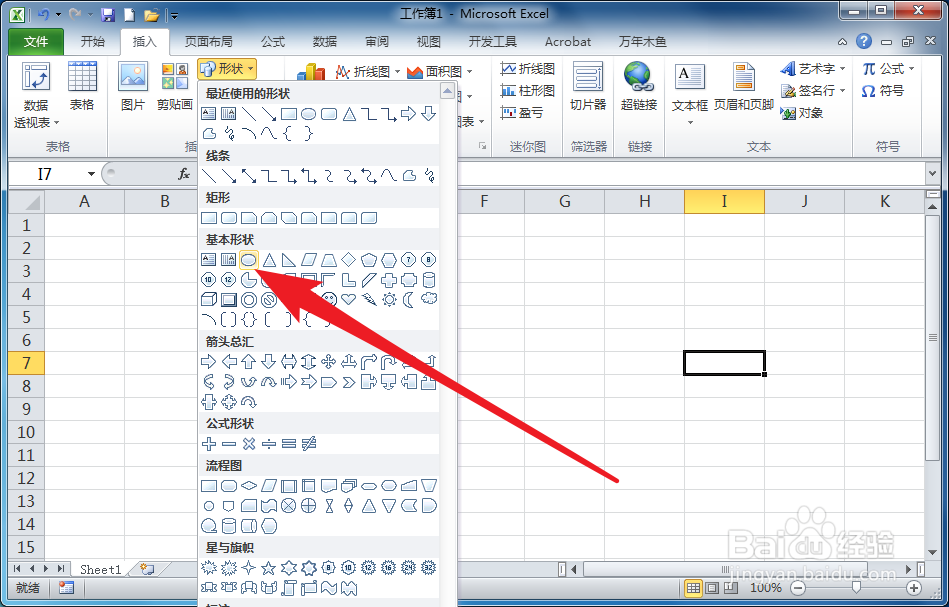This screenshot has width=949, height=607.
Task: Insert a 盈亏 win/loss sparkline
Action: point(522,113)
